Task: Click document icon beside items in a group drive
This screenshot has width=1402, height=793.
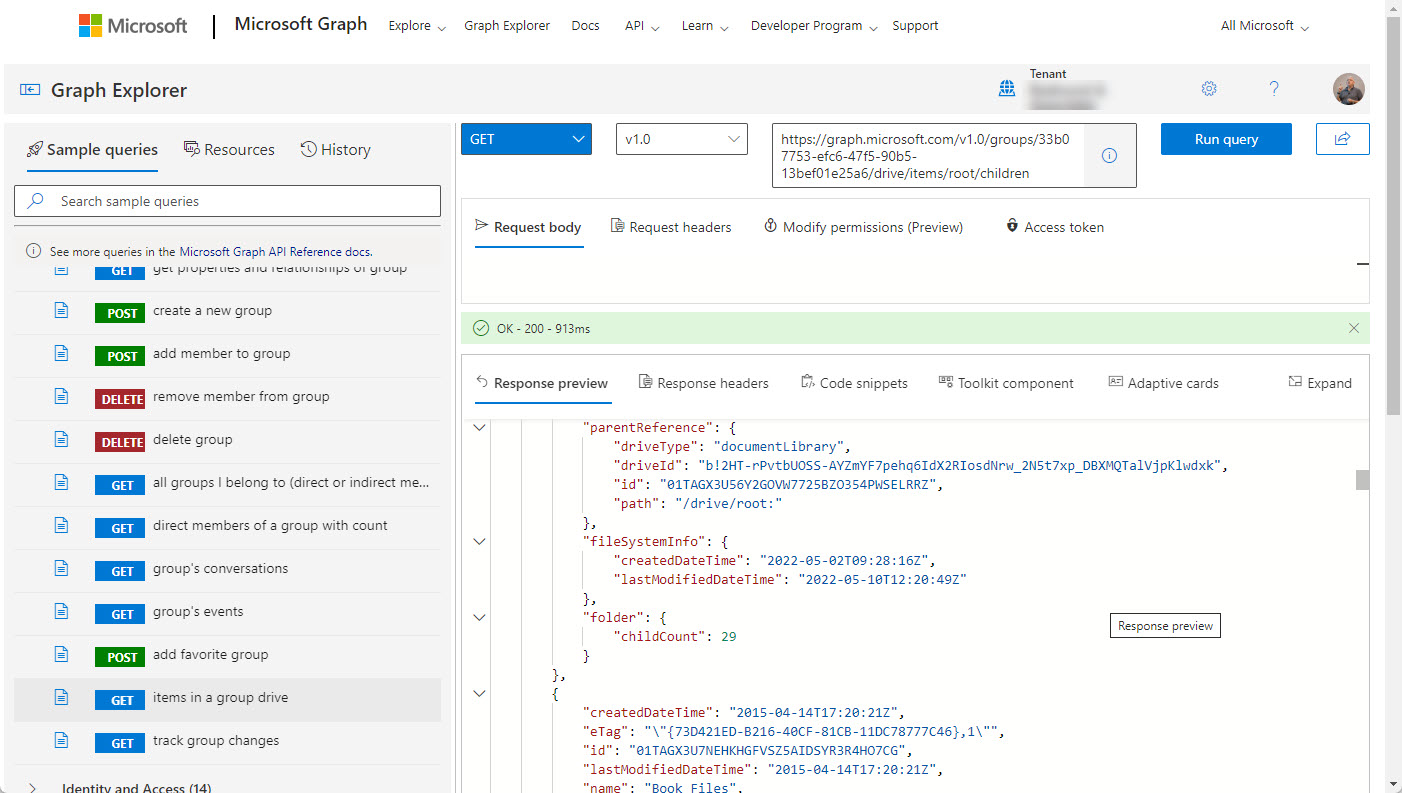Action: [x=61, y=698]
